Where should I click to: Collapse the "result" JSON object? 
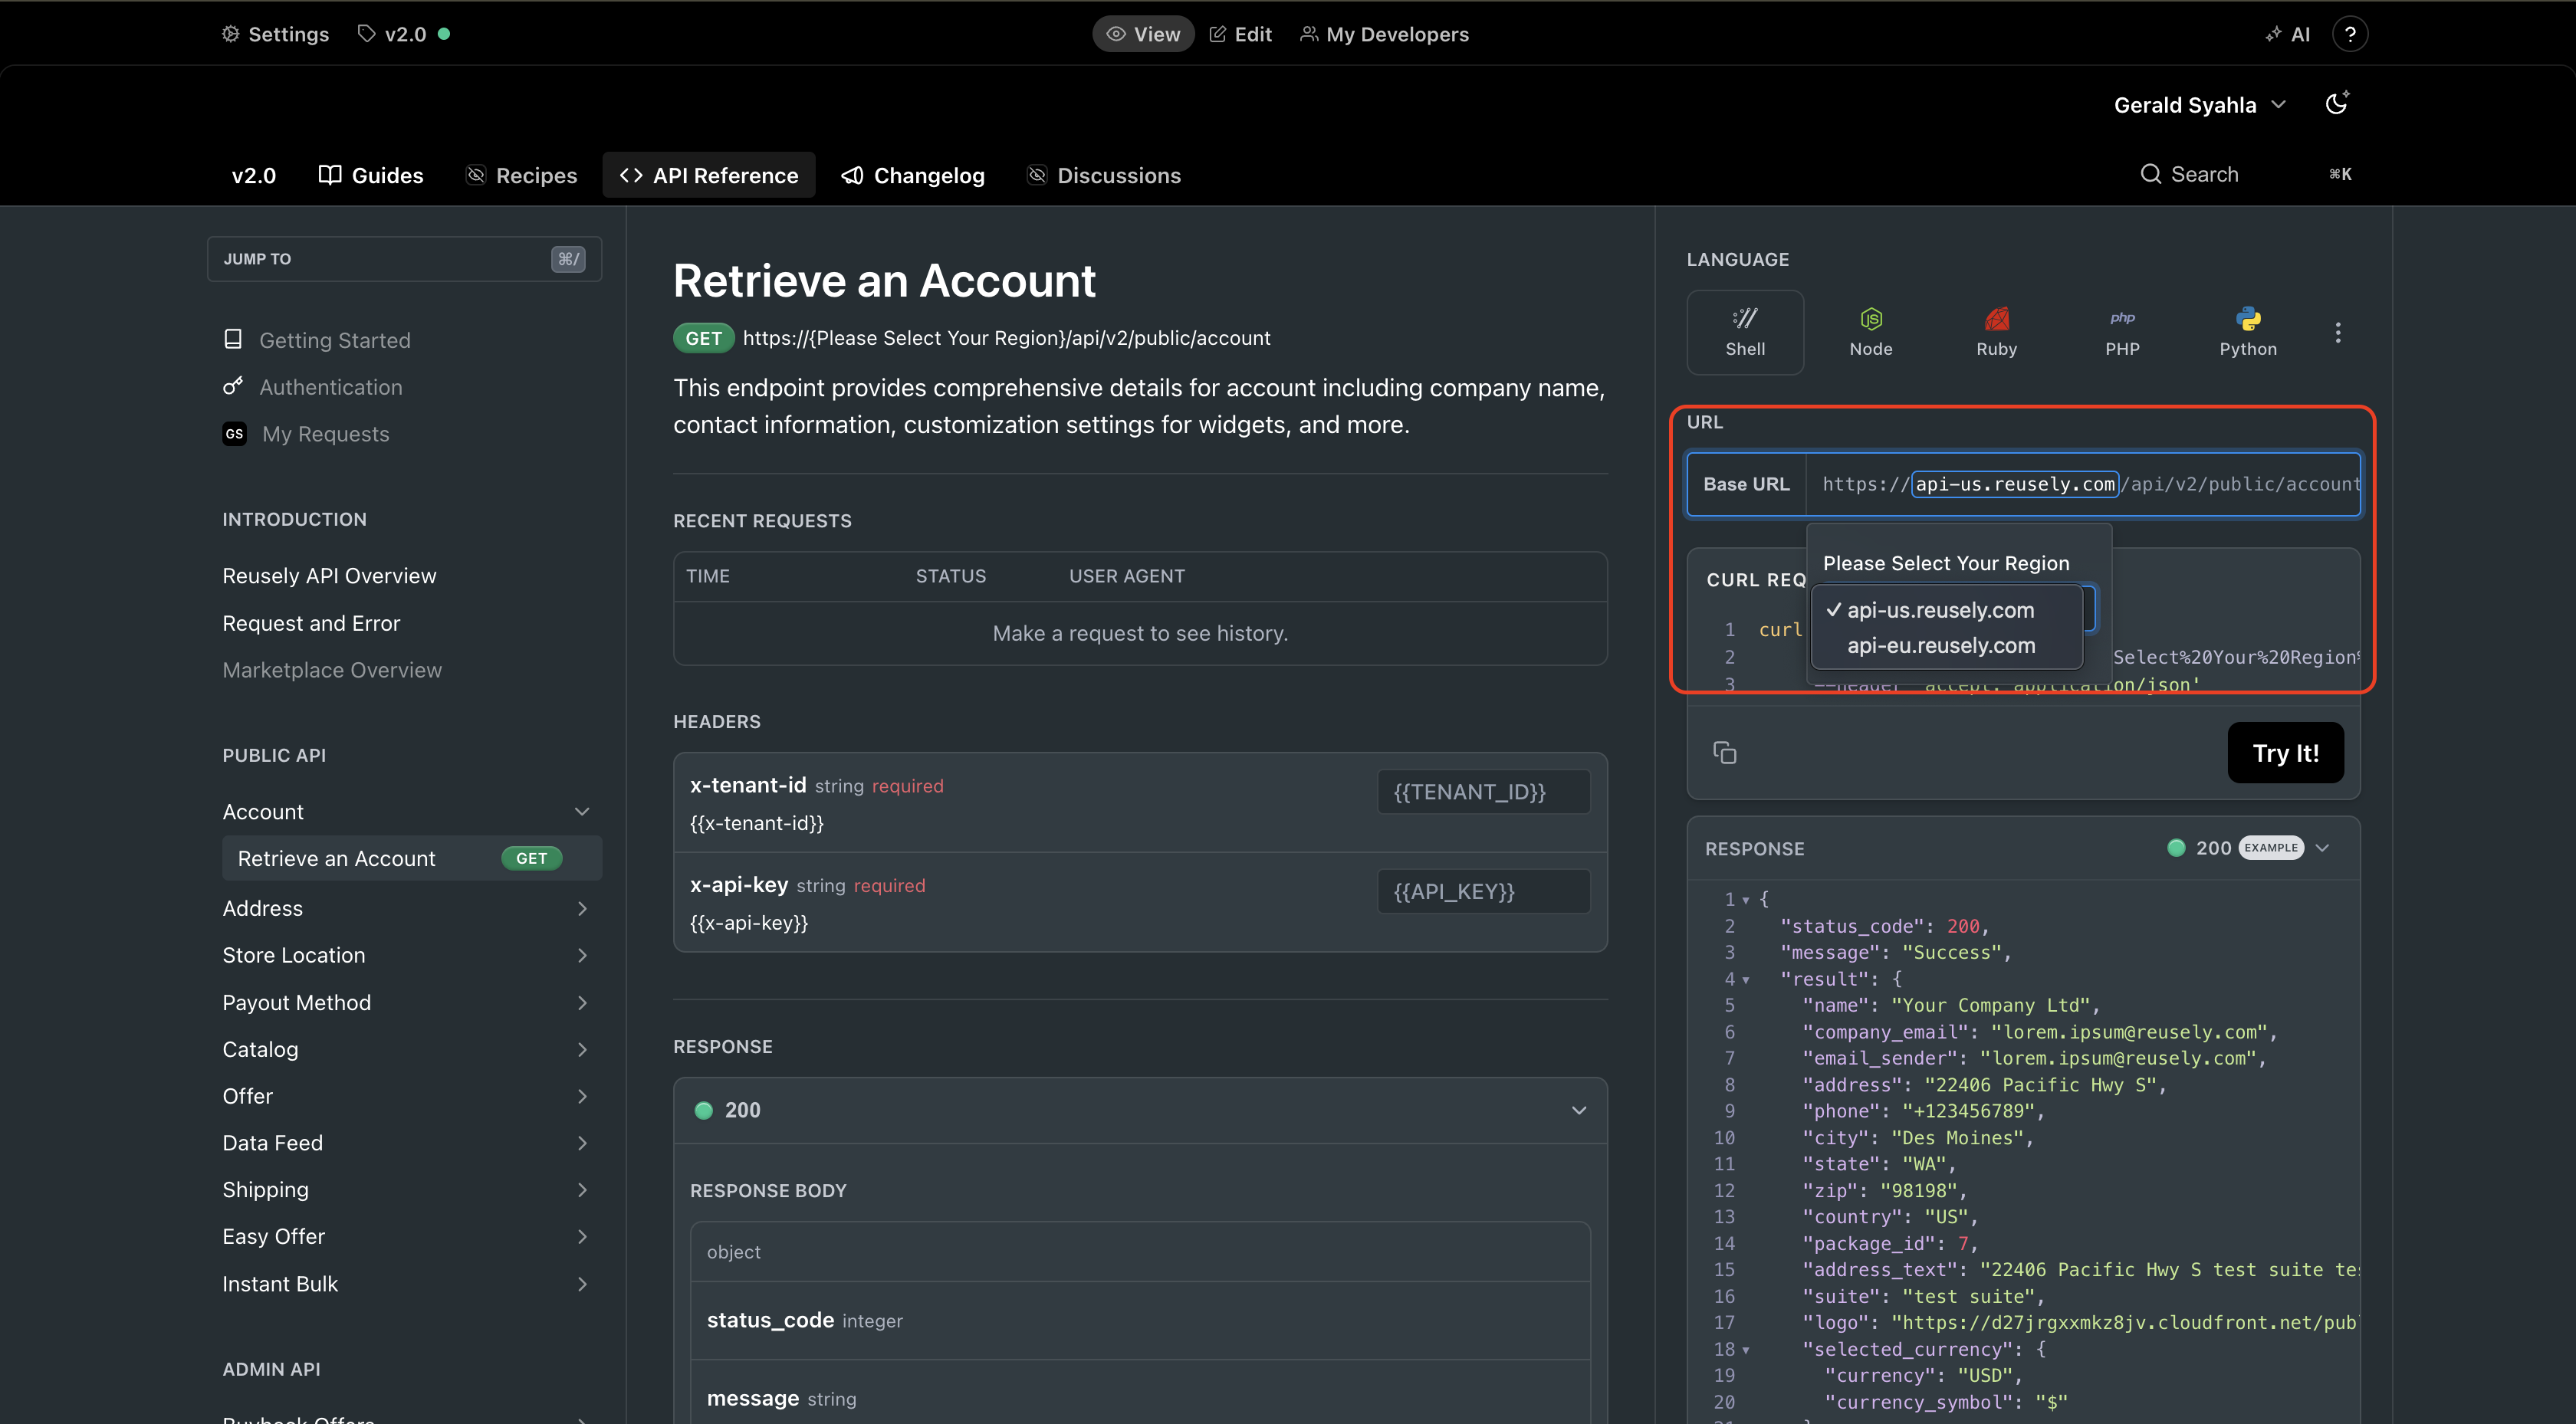[x=1746, y=980]
